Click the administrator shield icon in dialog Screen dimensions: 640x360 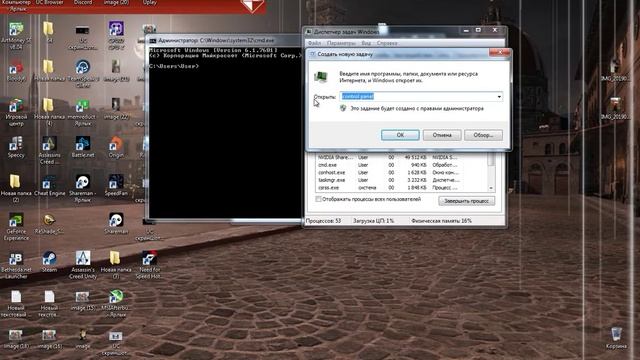tap(343, 108)
